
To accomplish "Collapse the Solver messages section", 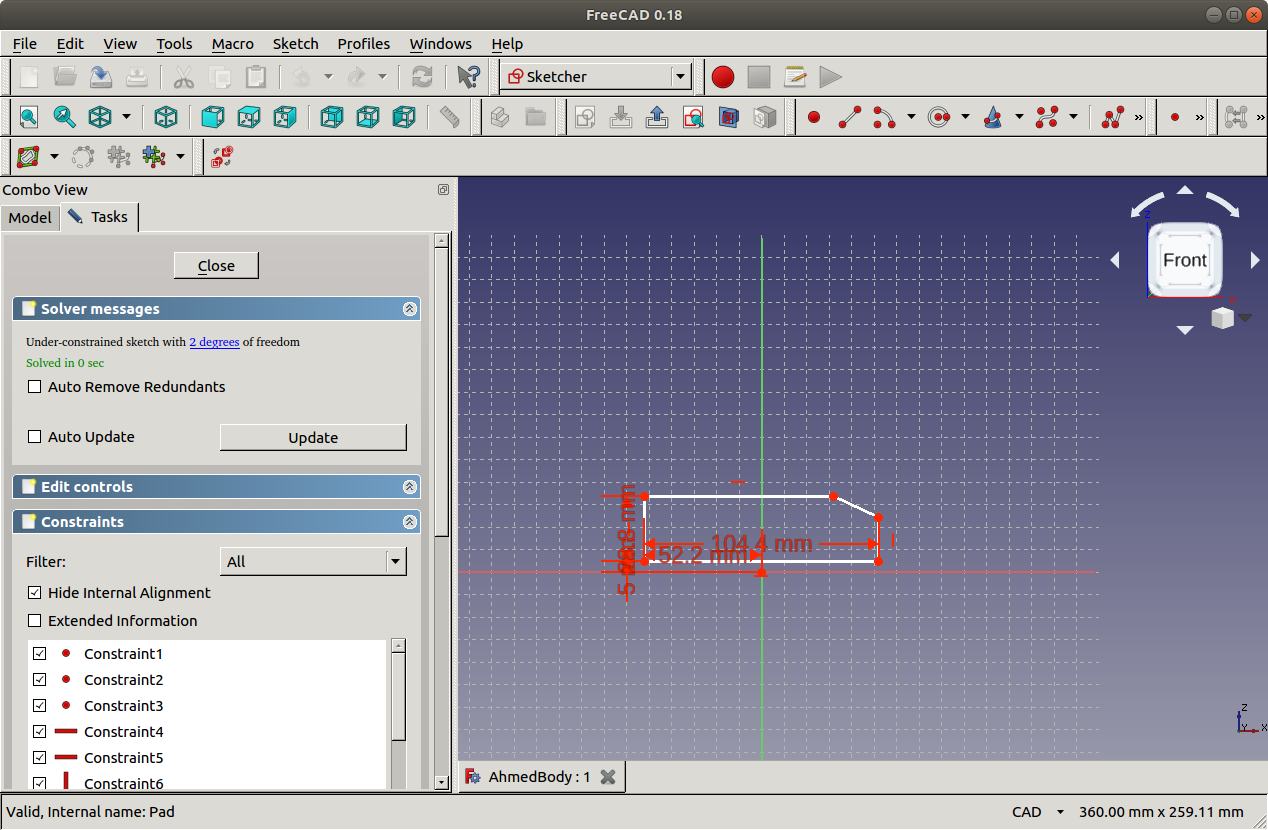I will click(409, 309).
